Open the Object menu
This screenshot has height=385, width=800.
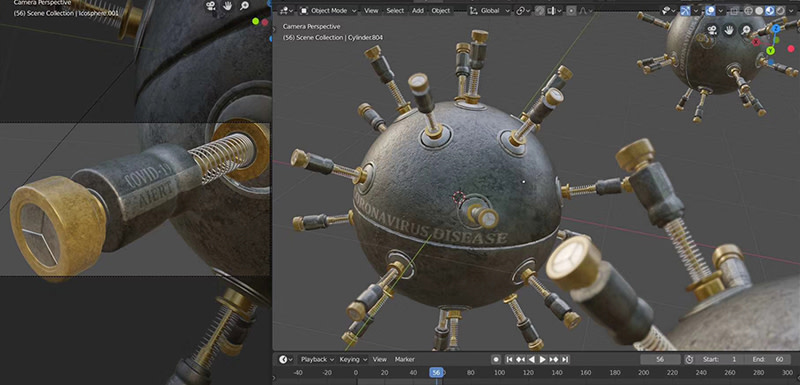point(441,10)
